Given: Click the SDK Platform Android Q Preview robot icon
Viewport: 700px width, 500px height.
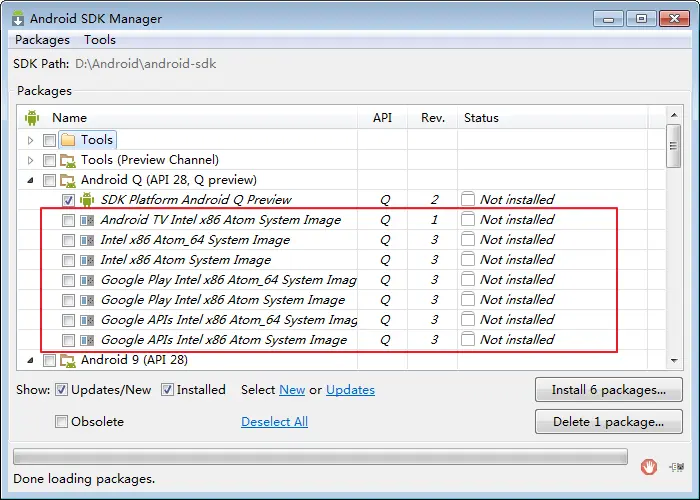Looking at the screenshot, I should coord(87,200).
